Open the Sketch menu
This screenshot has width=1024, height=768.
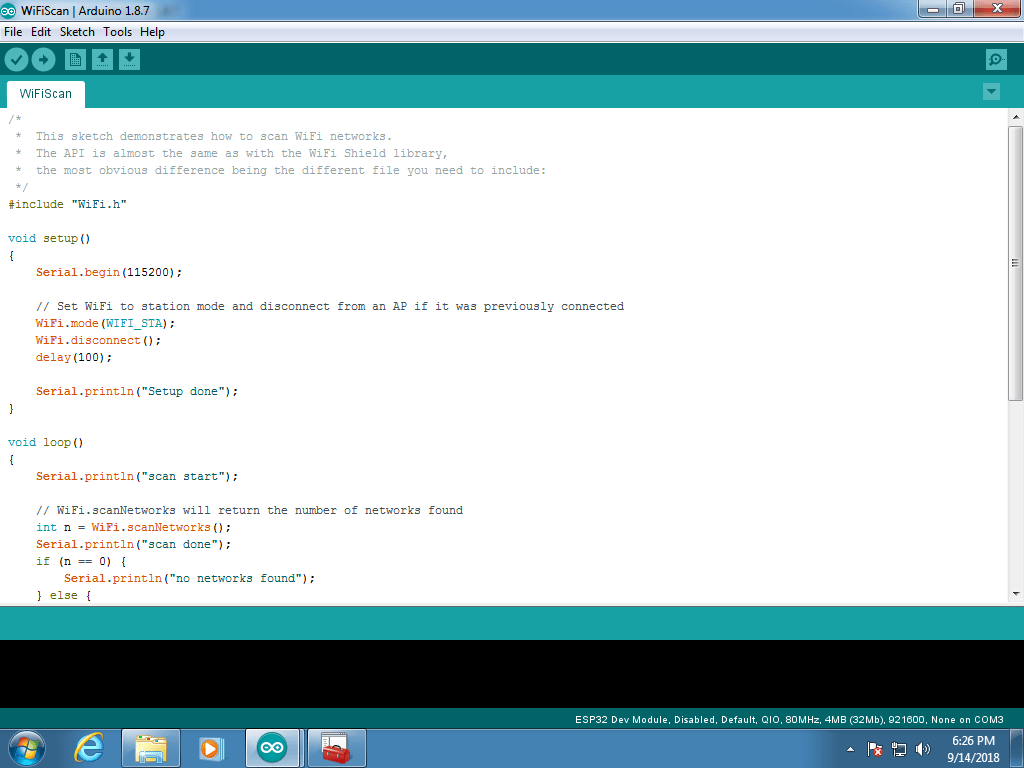pos(77,32)
